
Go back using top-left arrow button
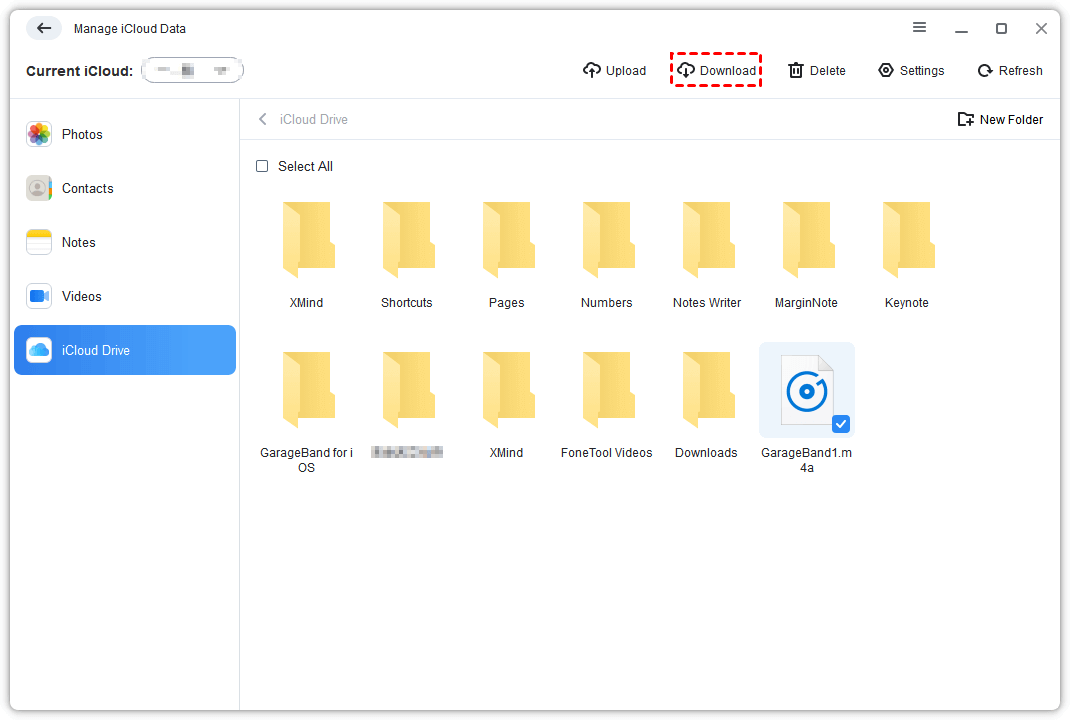pyautogui.click(x=44, y=28)
